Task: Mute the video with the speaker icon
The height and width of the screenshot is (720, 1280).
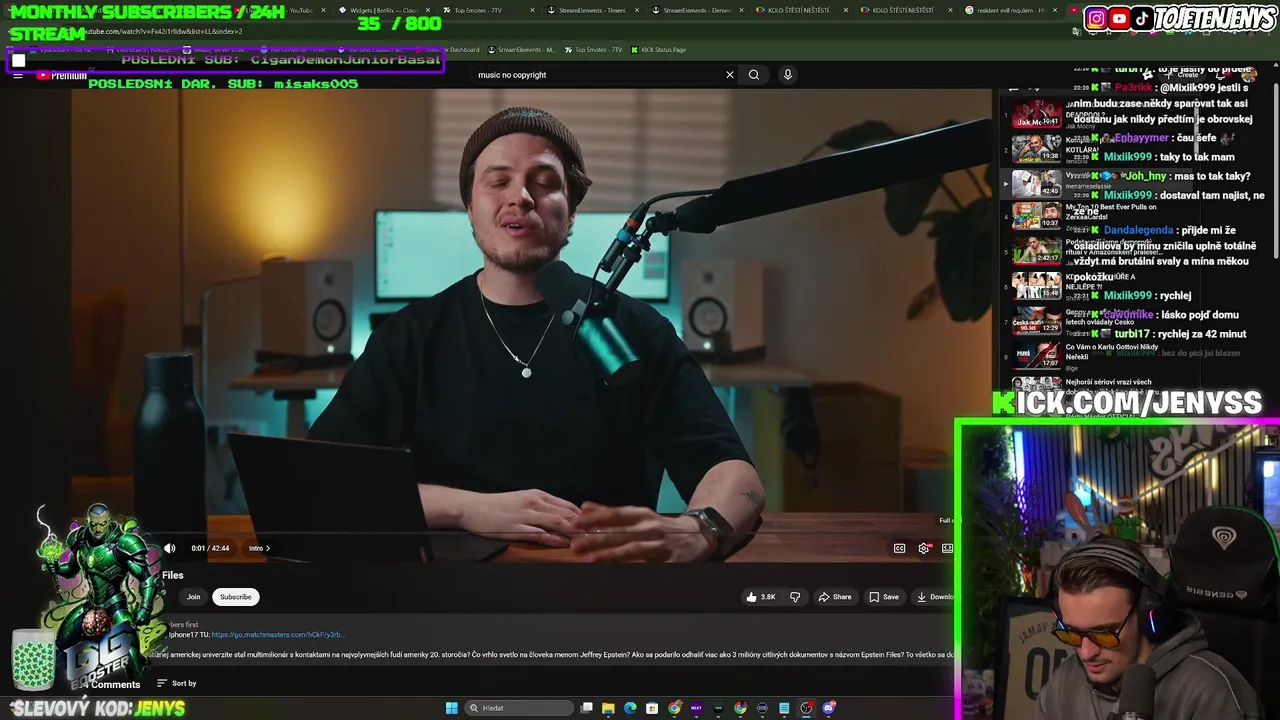Action: click(x=170, y=548)
